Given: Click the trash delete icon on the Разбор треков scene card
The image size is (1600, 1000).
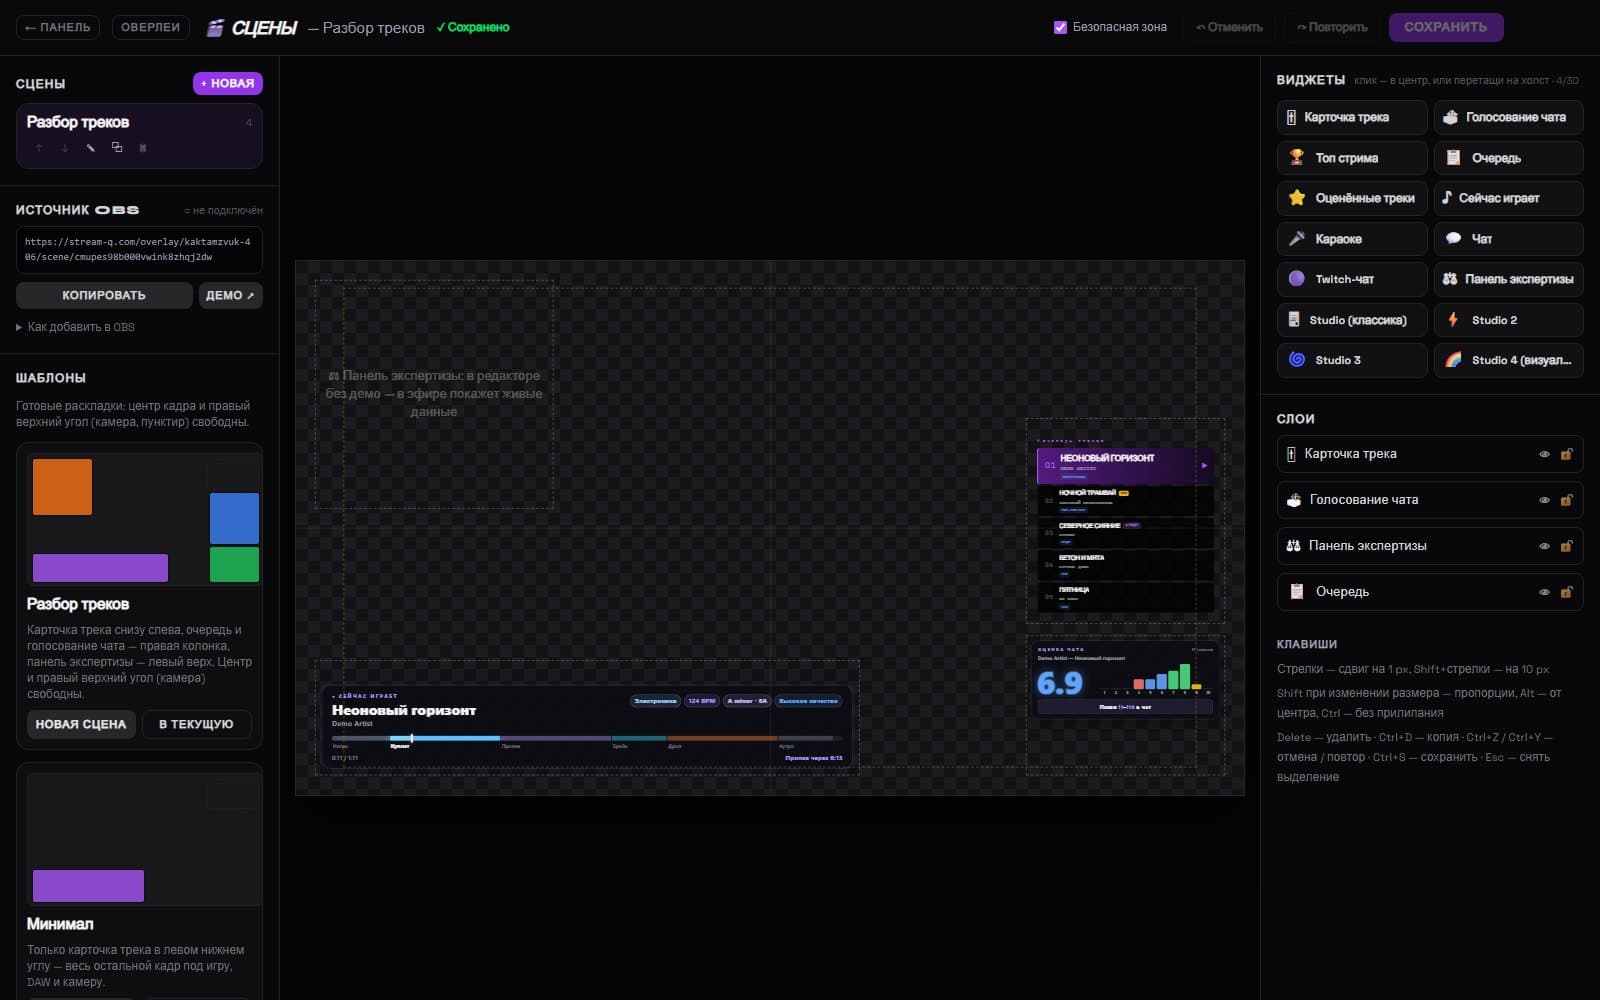Looking at the screenshot, I should [143, 148].
